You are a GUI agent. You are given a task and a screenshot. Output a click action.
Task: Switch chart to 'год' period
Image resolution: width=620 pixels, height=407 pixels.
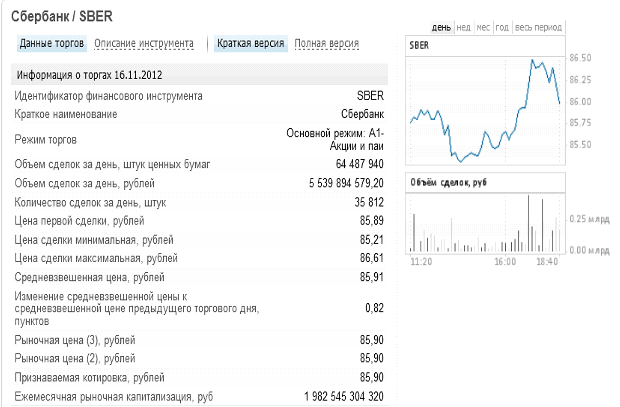click(x=502, y=28)
